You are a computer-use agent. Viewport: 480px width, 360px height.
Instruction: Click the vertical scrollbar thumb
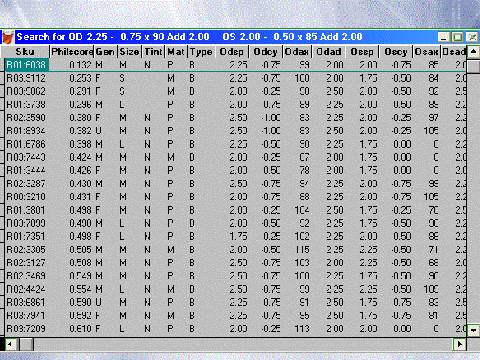click(x=473, y=66)
